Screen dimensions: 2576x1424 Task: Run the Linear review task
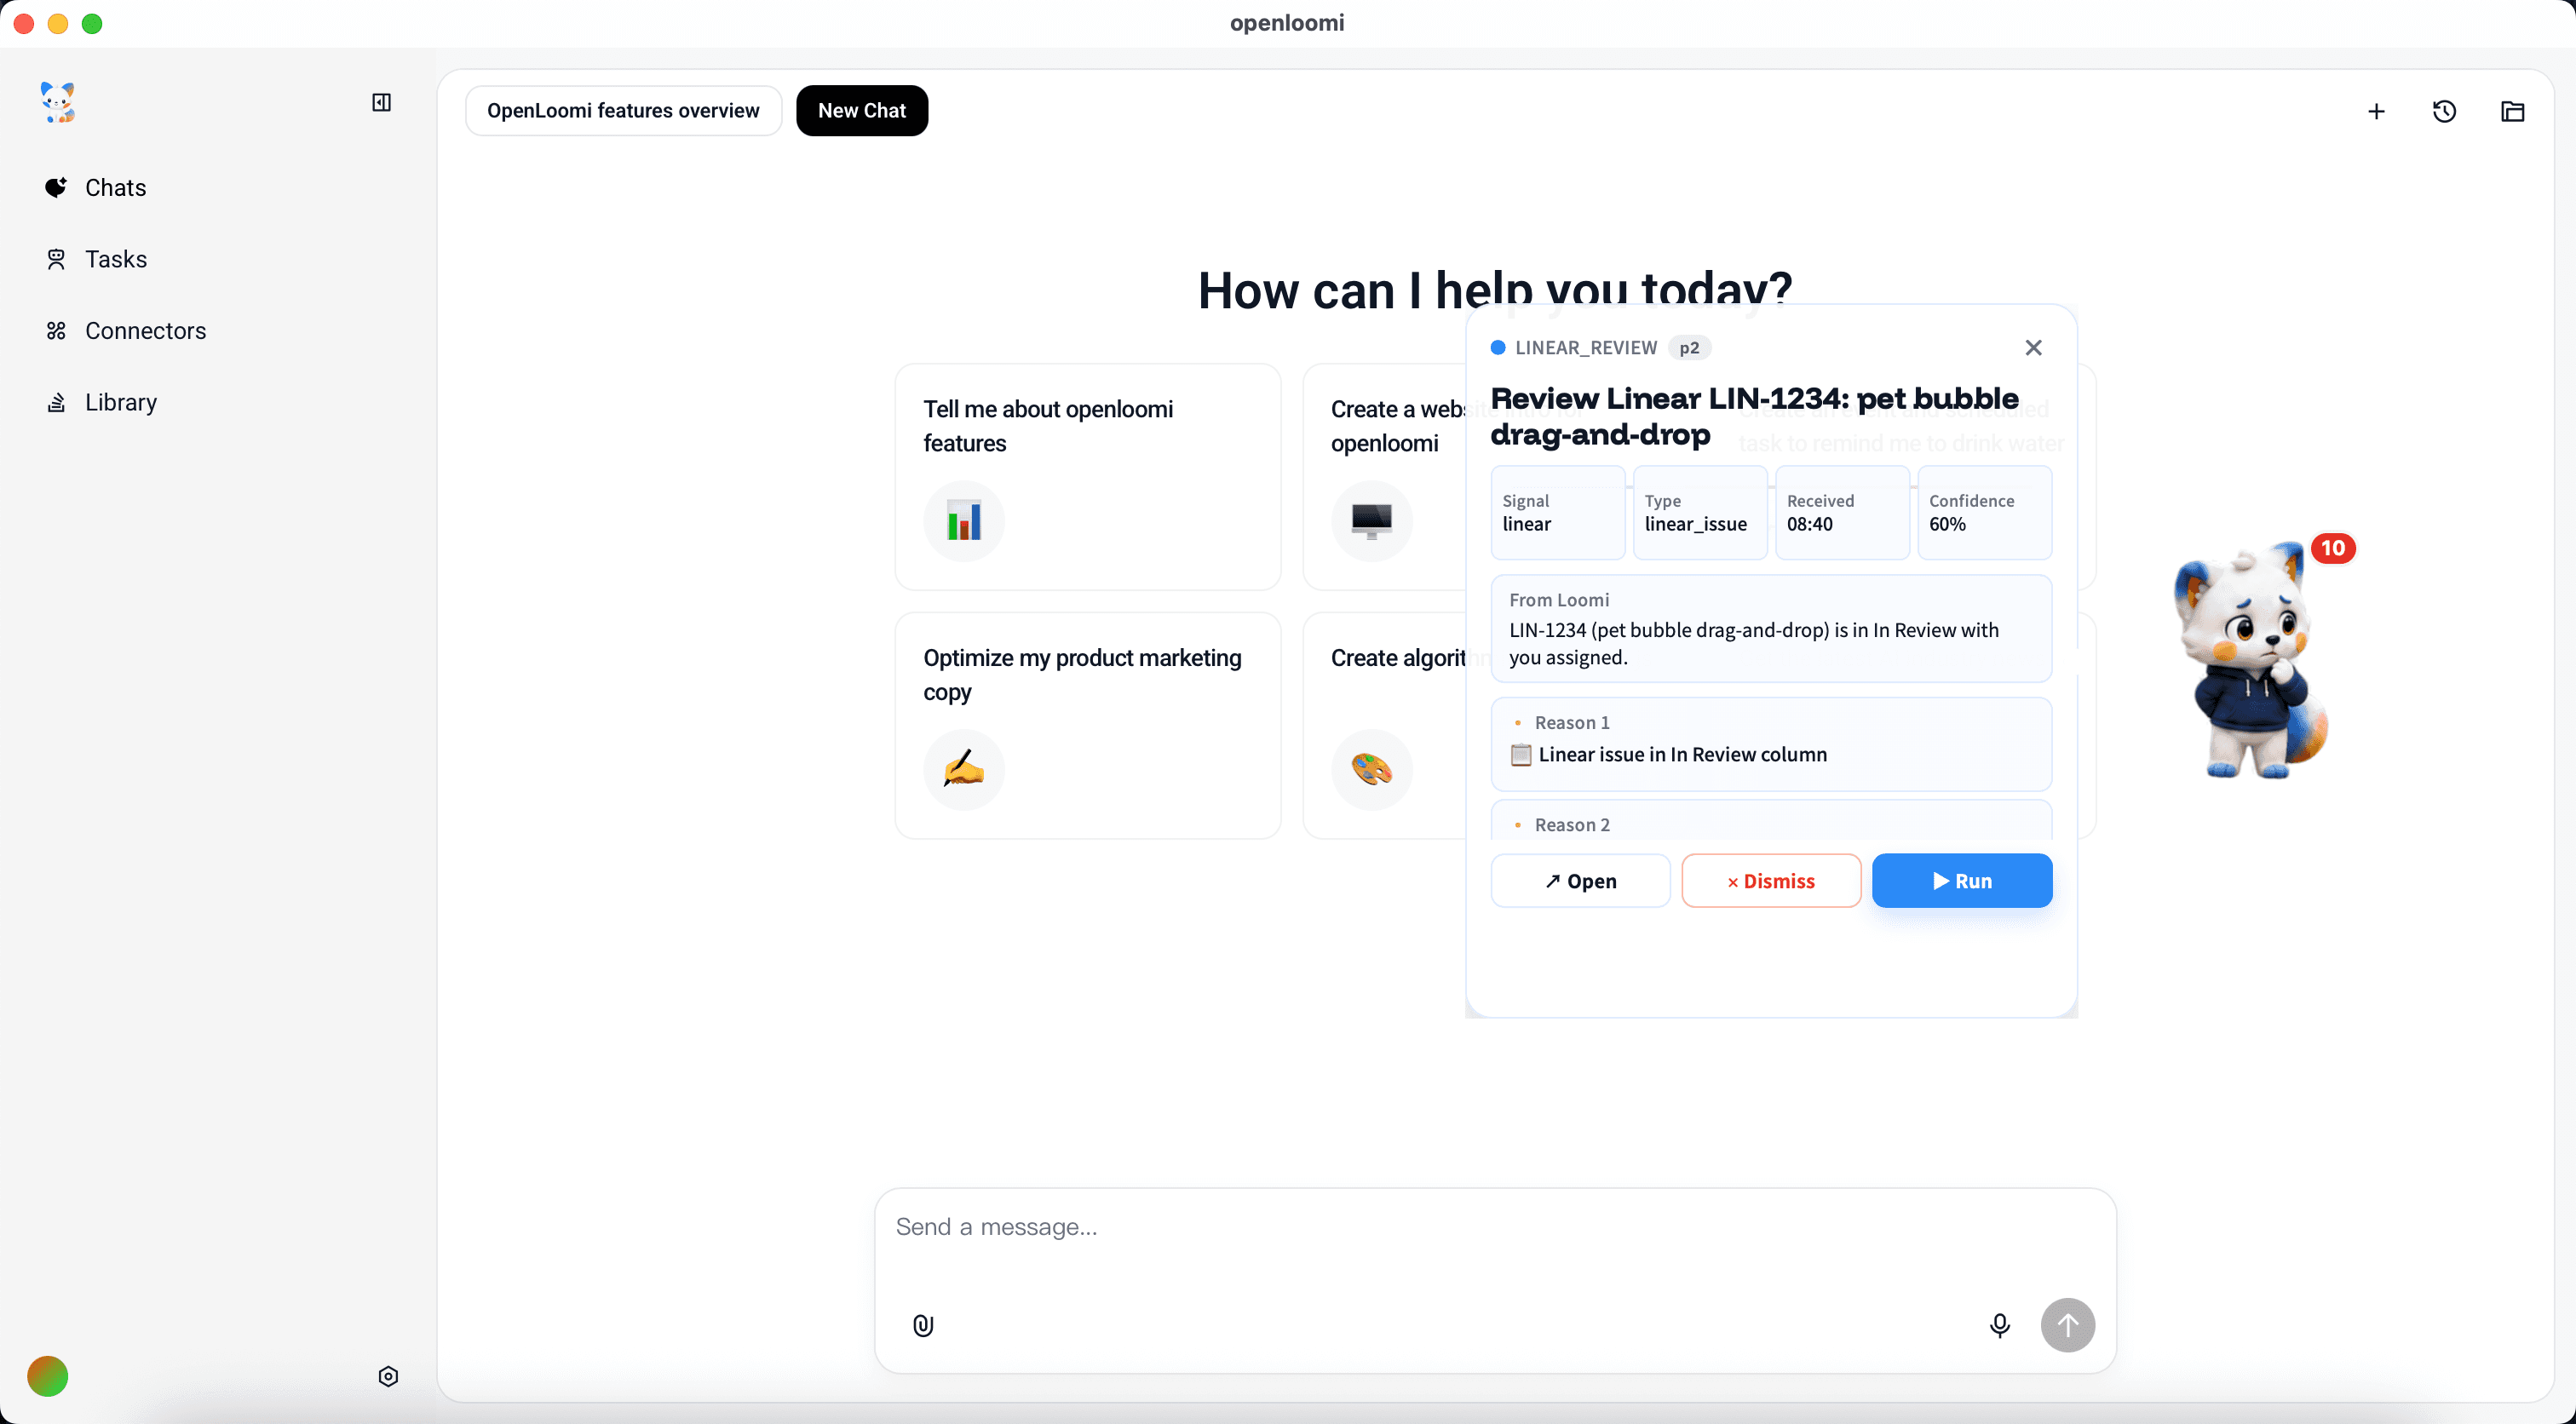click(x=1962, y=881)
